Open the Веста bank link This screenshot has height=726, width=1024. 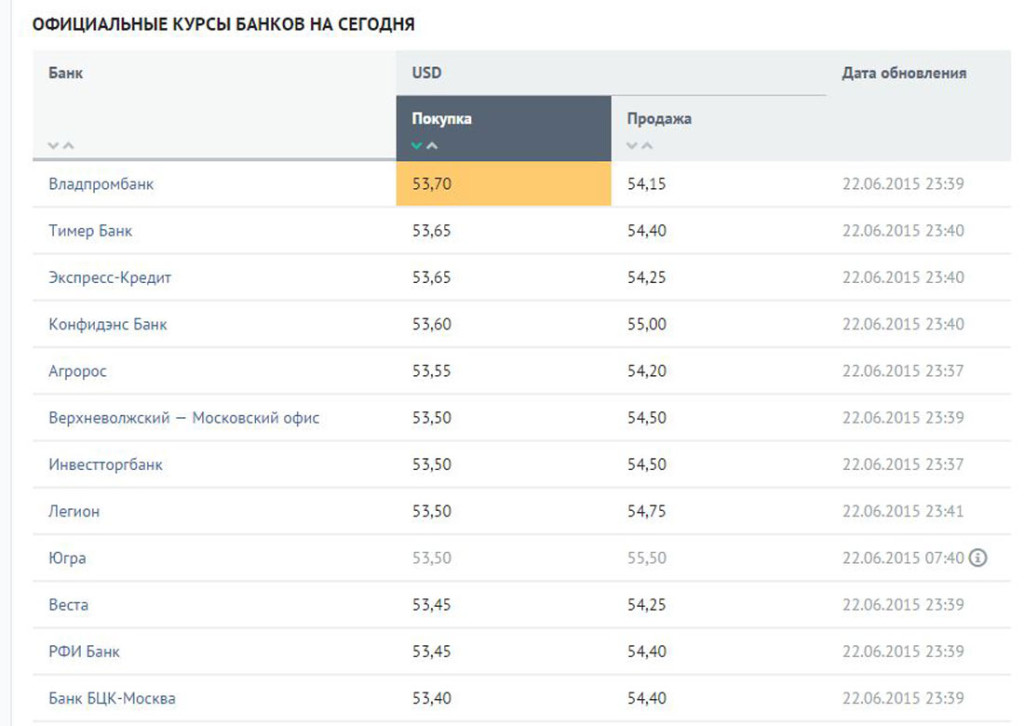click(x=68, y=605)
